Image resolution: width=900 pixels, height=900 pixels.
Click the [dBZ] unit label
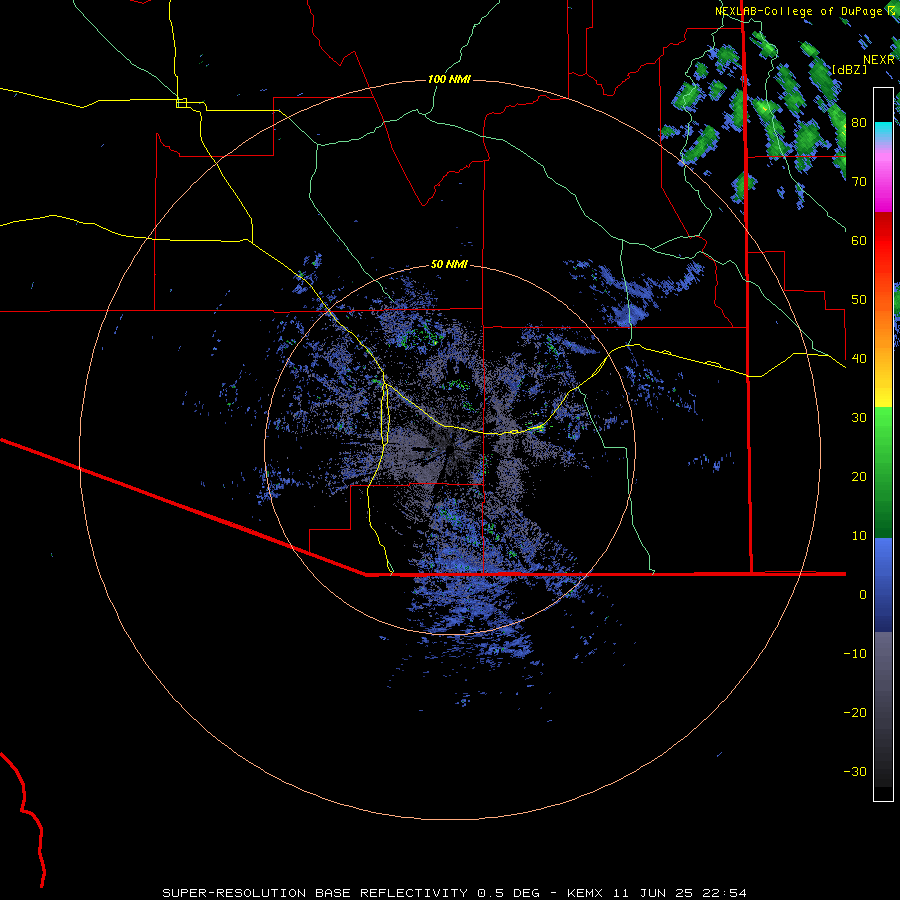click(x=849, y=69)
